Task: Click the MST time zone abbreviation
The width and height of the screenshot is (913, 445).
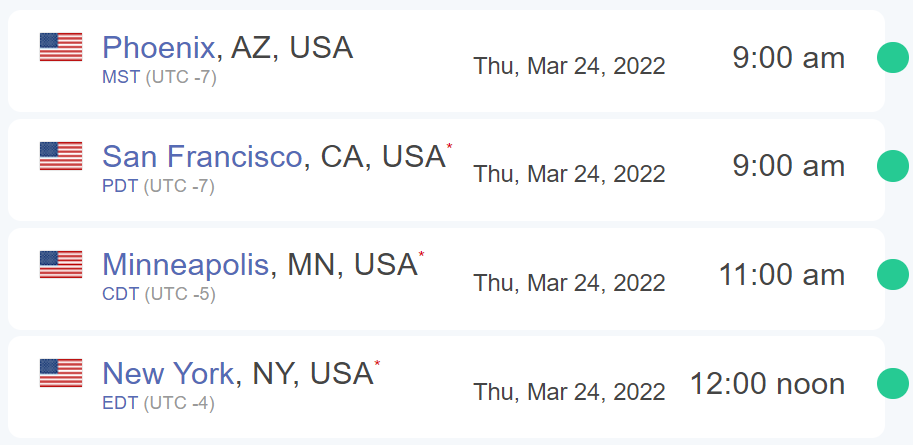Action: point(121,77)
